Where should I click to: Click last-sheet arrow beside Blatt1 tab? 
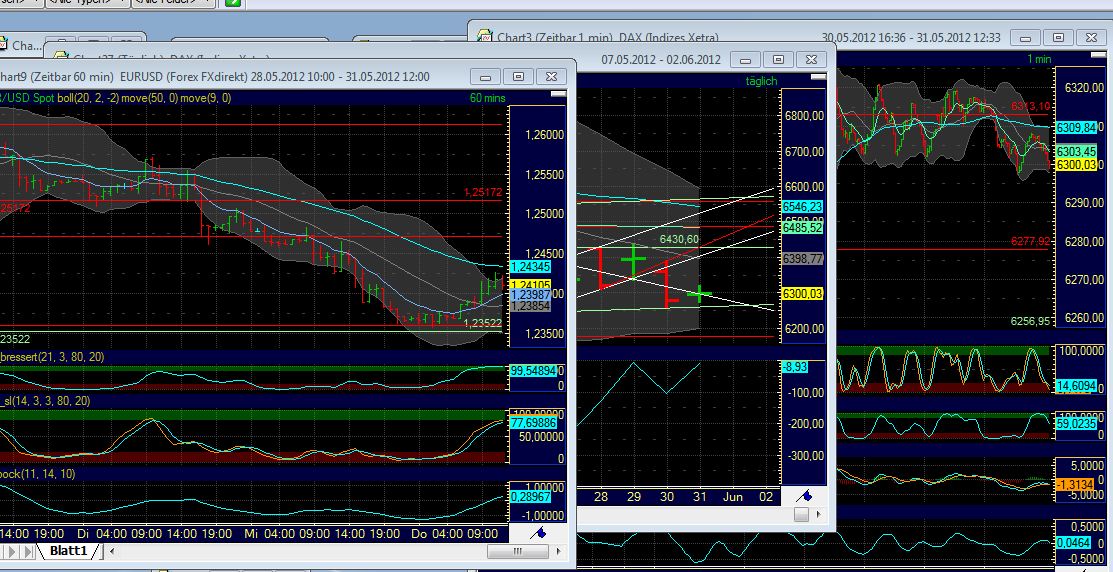pos(28,551)
